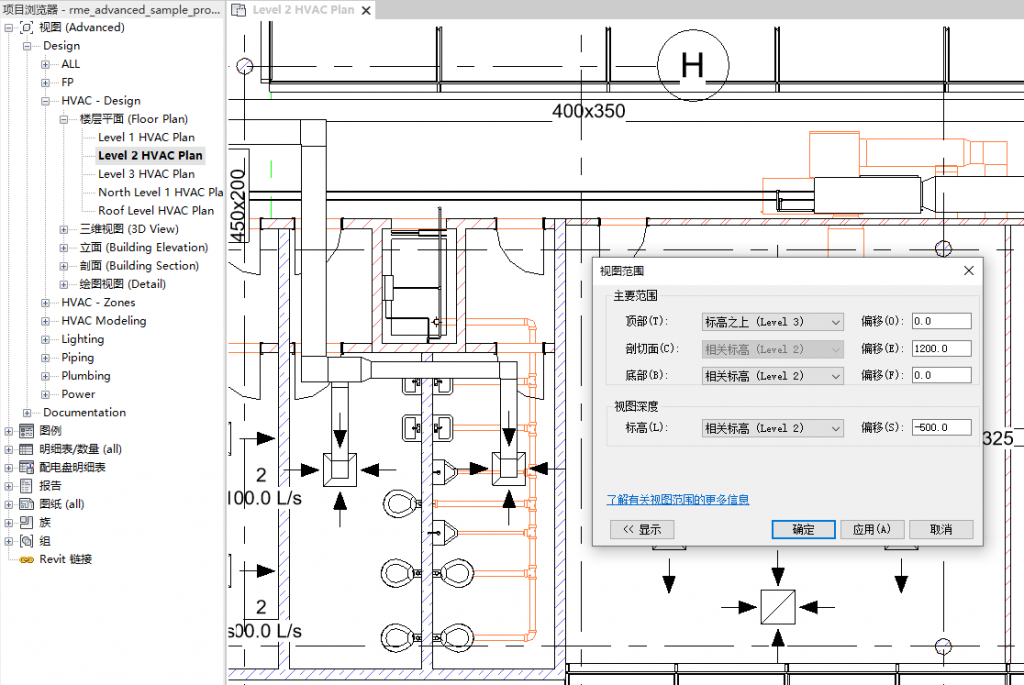Viewport: 1024px width, 685px height.
Task: Collapse the 视图 (Advanced) root node
Action: pyautogui.click(x=8, y=27)
